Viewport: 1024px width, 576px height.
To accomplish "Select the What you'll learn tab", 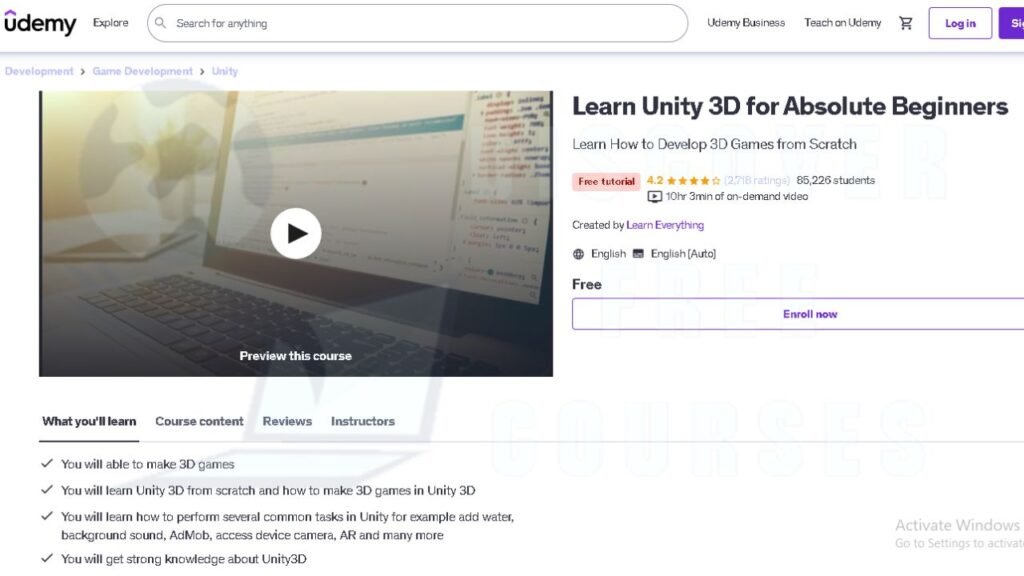I will click(89, 422).
